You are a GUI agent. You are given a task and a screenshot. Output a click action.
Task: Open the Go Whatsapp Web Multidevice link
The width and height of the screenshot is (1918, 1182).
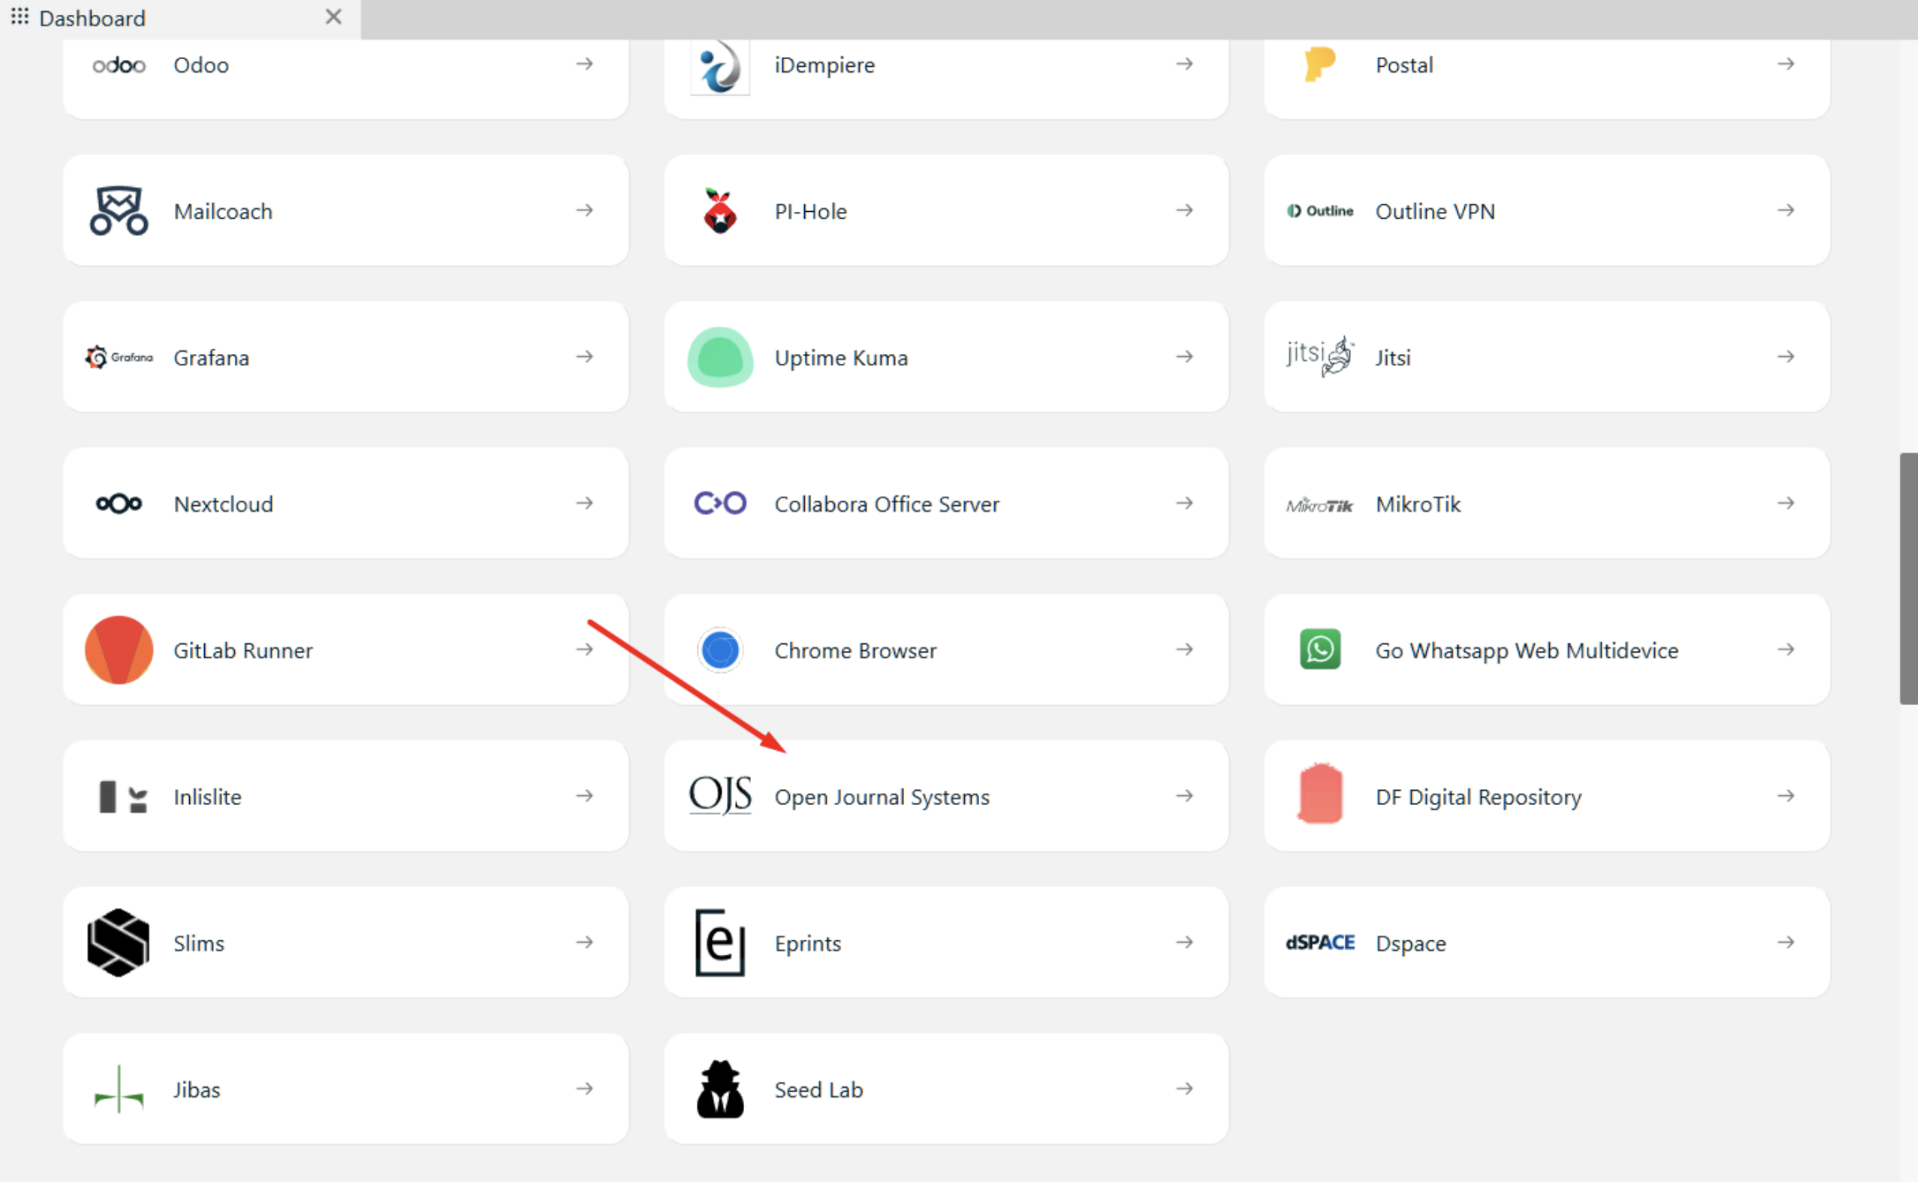[1547, 650]
